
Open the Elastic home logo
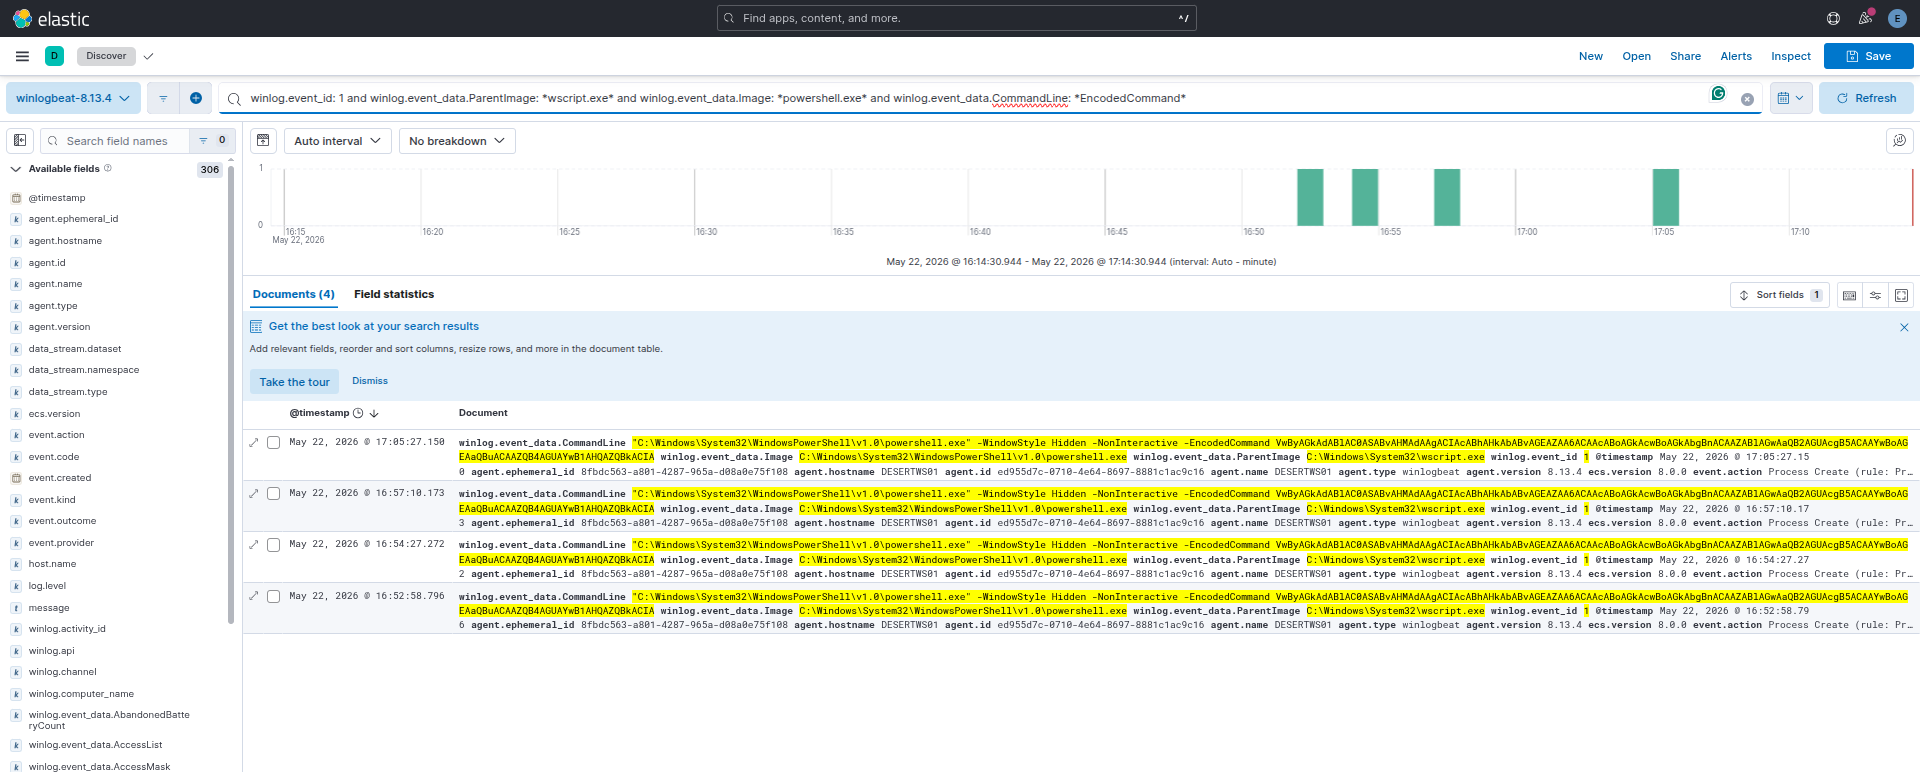click(x=51, y=18)
